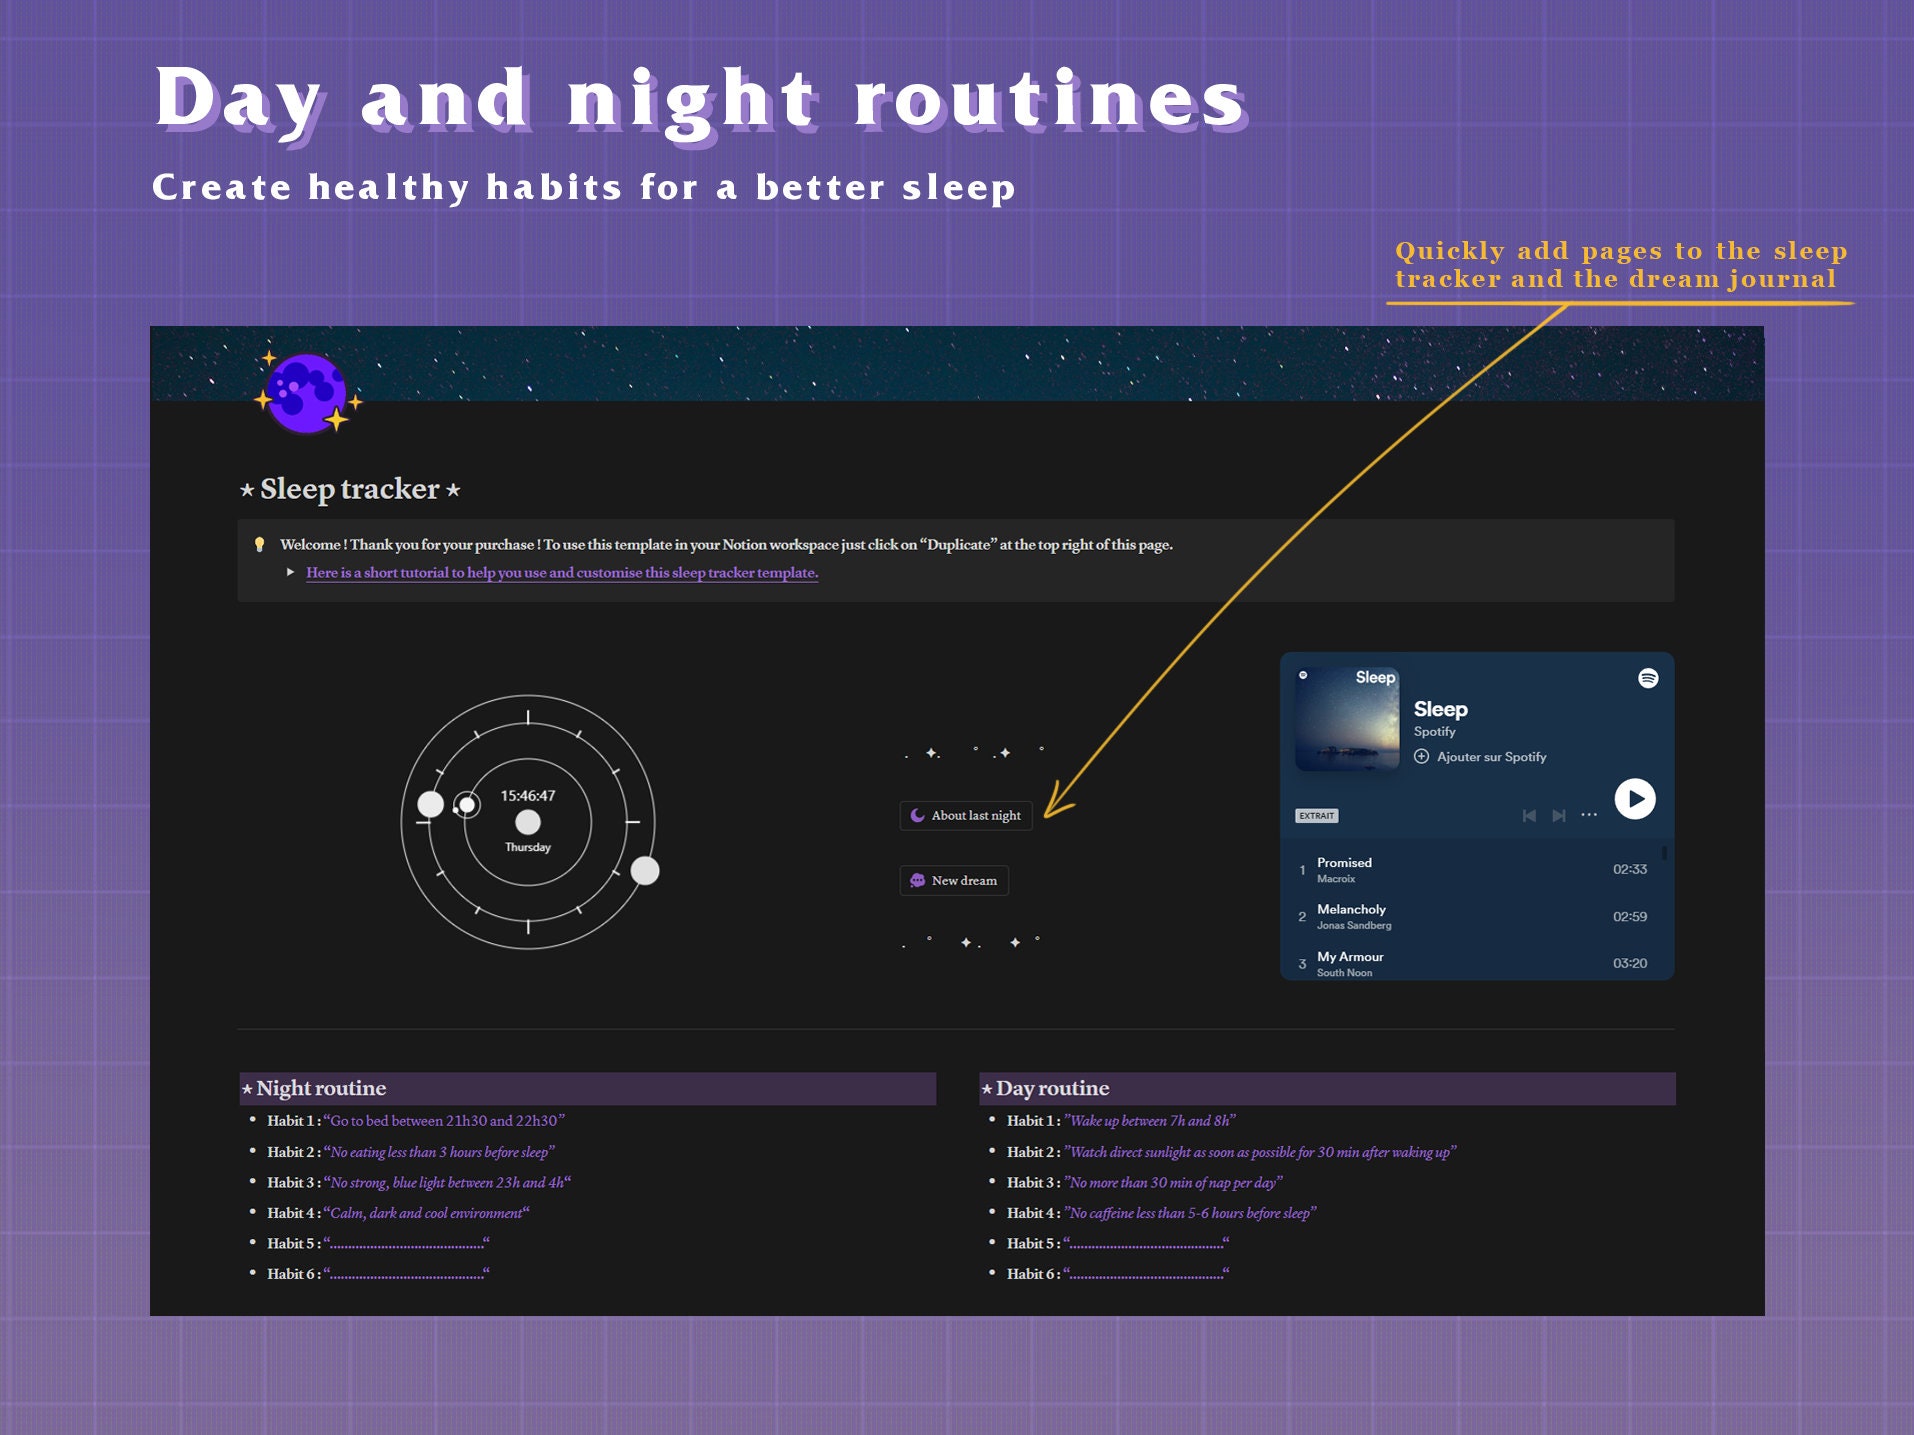Screen dimensions: 1914x1435
Task: Click the crescent moon icon on About last night
Action: [918, 816]
